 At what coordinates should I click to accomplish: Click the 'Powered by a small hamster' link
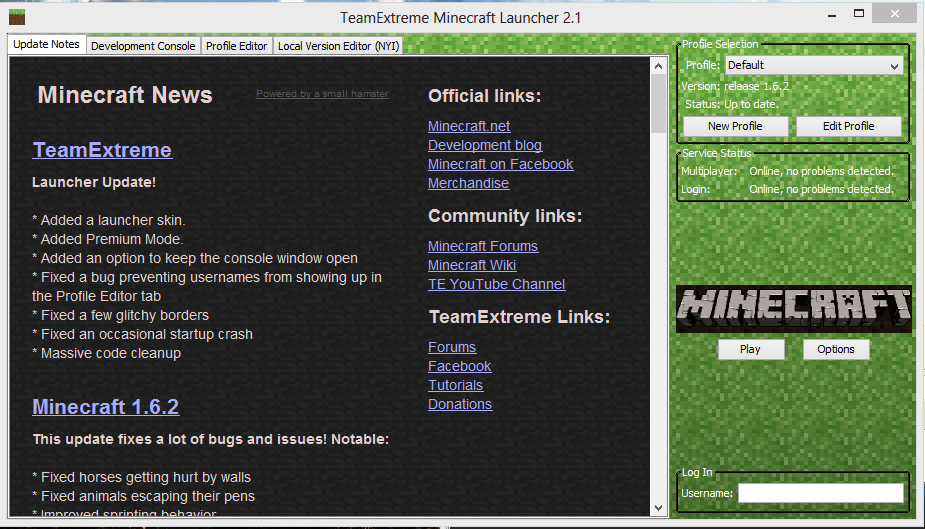(x=322, y=94)
